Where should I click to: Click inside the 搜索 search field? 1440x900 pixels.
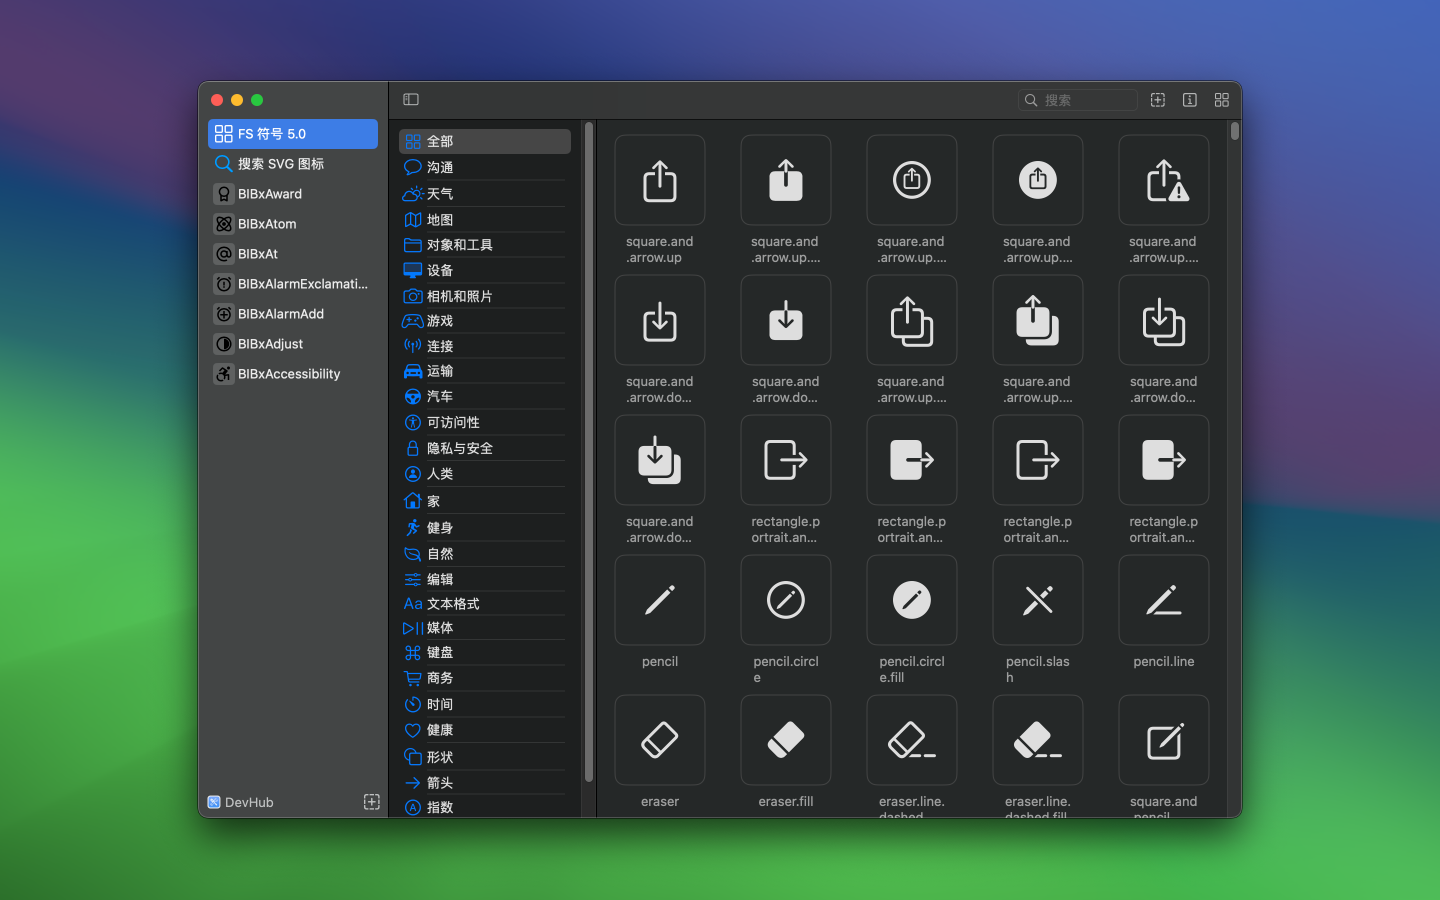1078,100
